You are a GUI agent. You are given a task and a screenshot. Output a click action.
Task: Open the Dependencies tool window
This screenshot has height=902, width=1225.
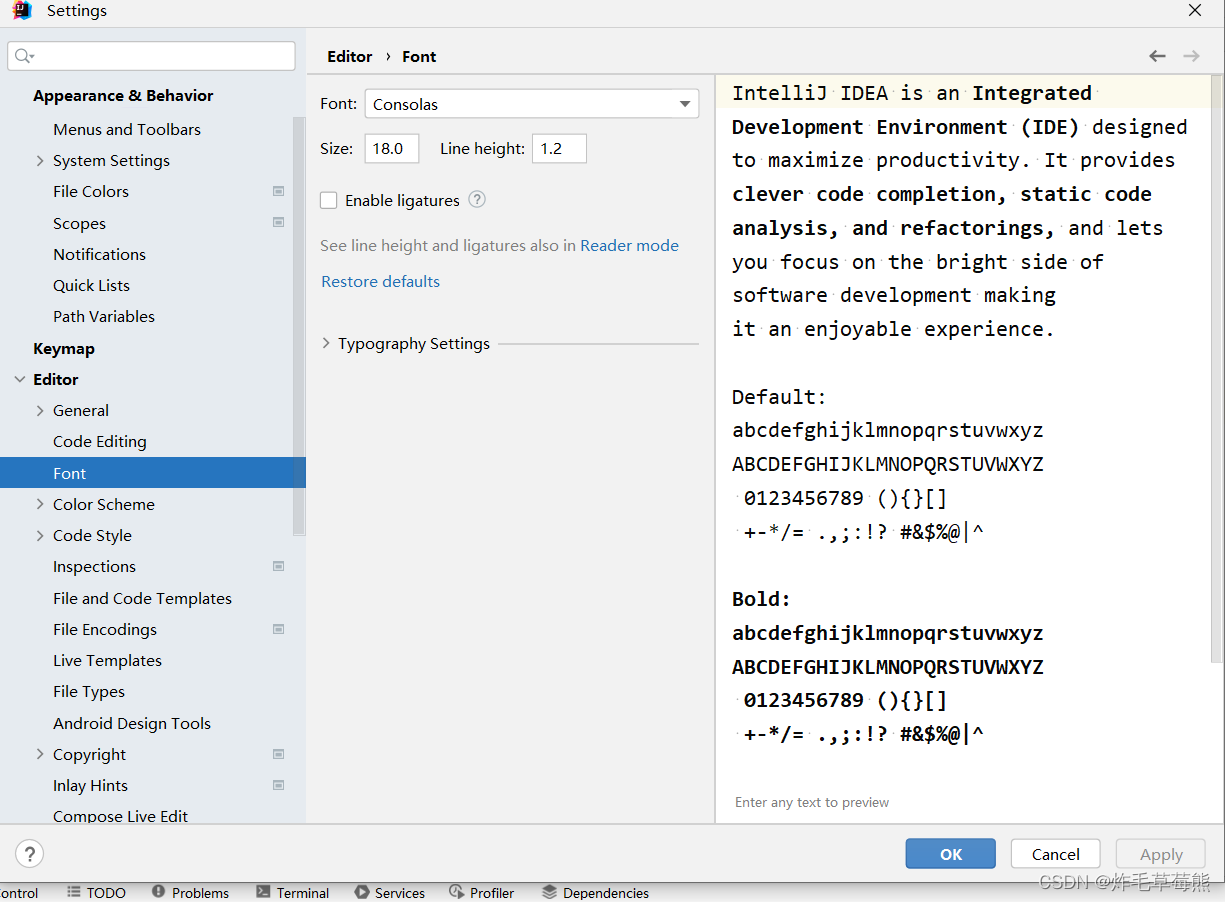[595, 892]
